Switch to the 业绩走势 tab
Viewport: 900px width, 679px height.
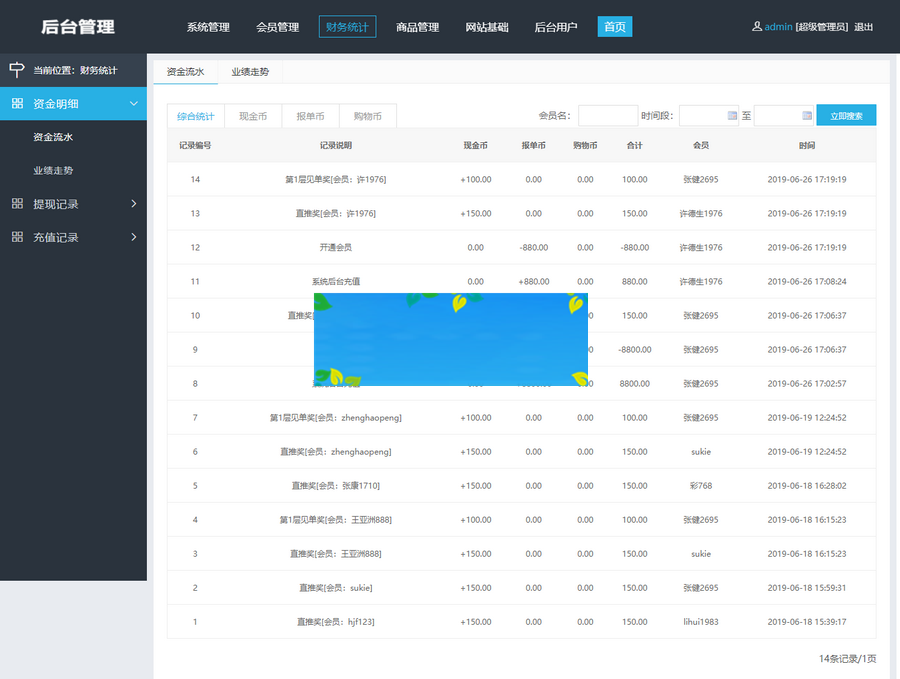250,72
